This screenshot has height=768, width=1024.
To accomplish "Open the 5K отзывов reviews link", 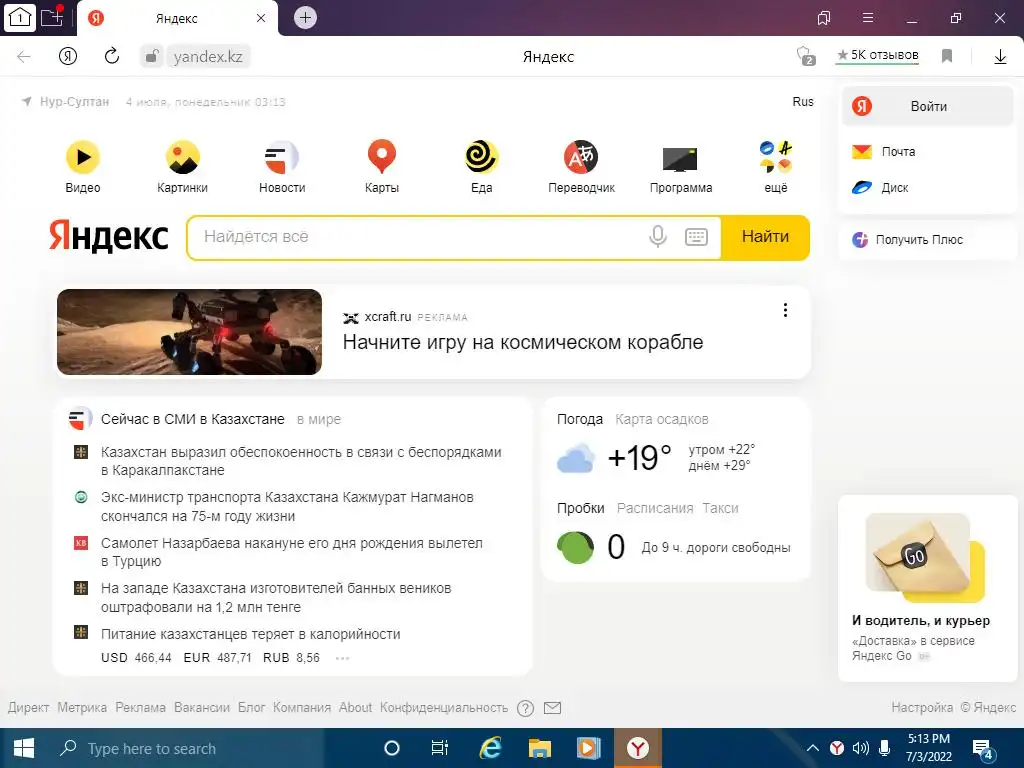I will coord(878,56).
